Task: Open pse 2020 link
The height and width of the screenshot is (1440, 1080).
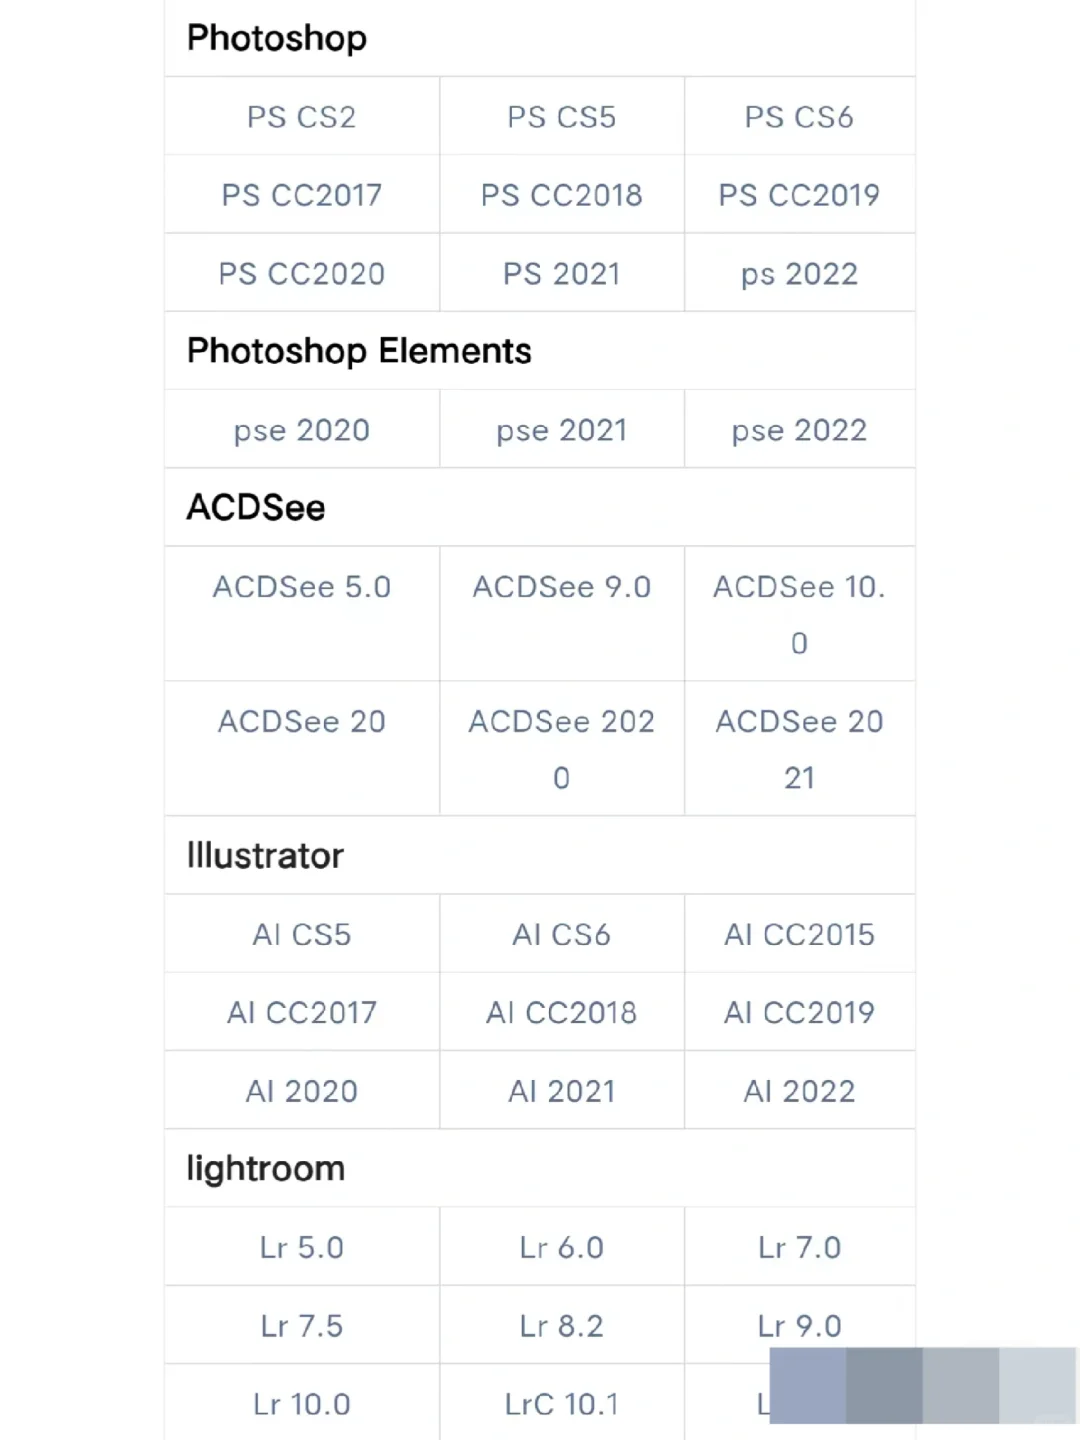Action: (302, 430)
